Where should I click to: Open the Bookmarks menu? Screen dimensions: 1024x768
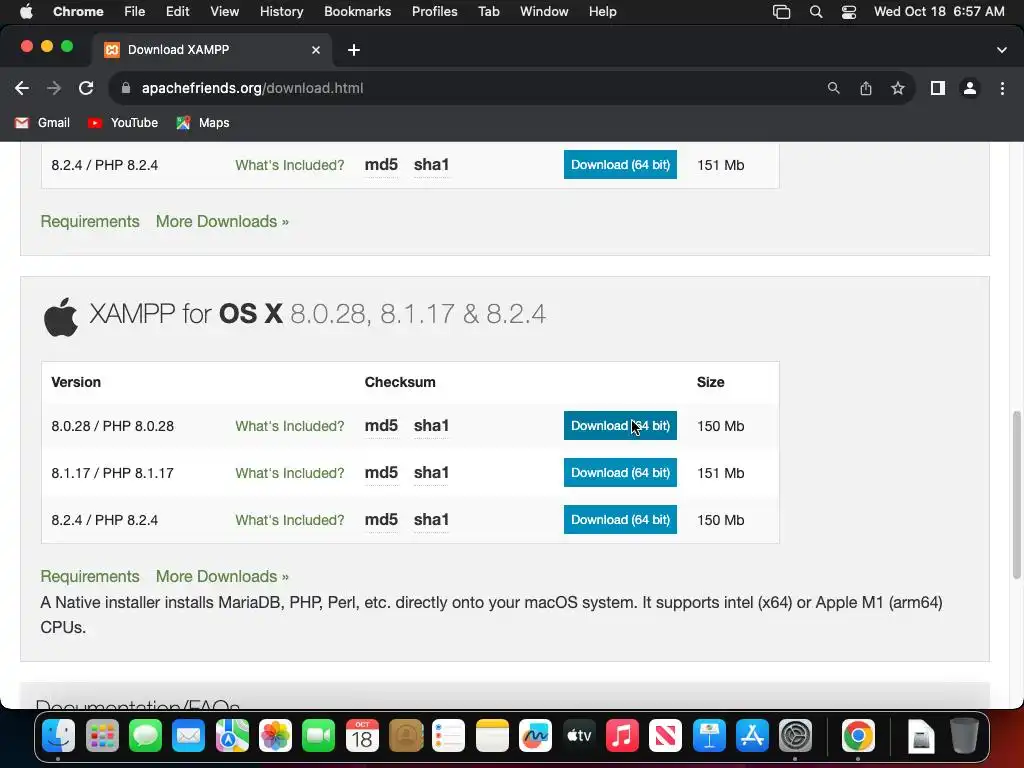pos(357,12)
